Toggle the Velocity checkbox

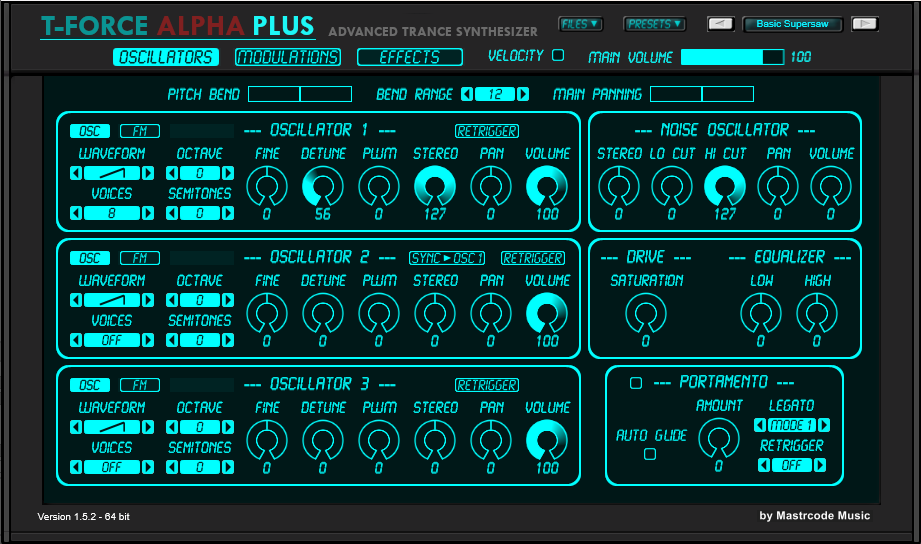(x=558, y=55)
